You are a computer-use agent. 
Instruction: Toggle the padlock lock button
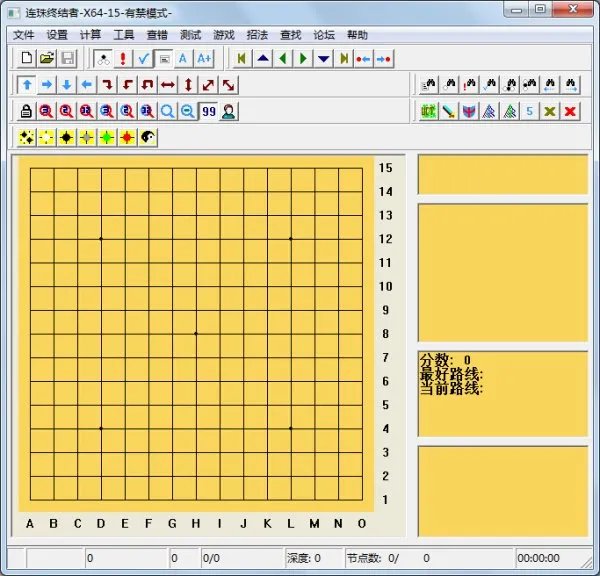point(26,111)
